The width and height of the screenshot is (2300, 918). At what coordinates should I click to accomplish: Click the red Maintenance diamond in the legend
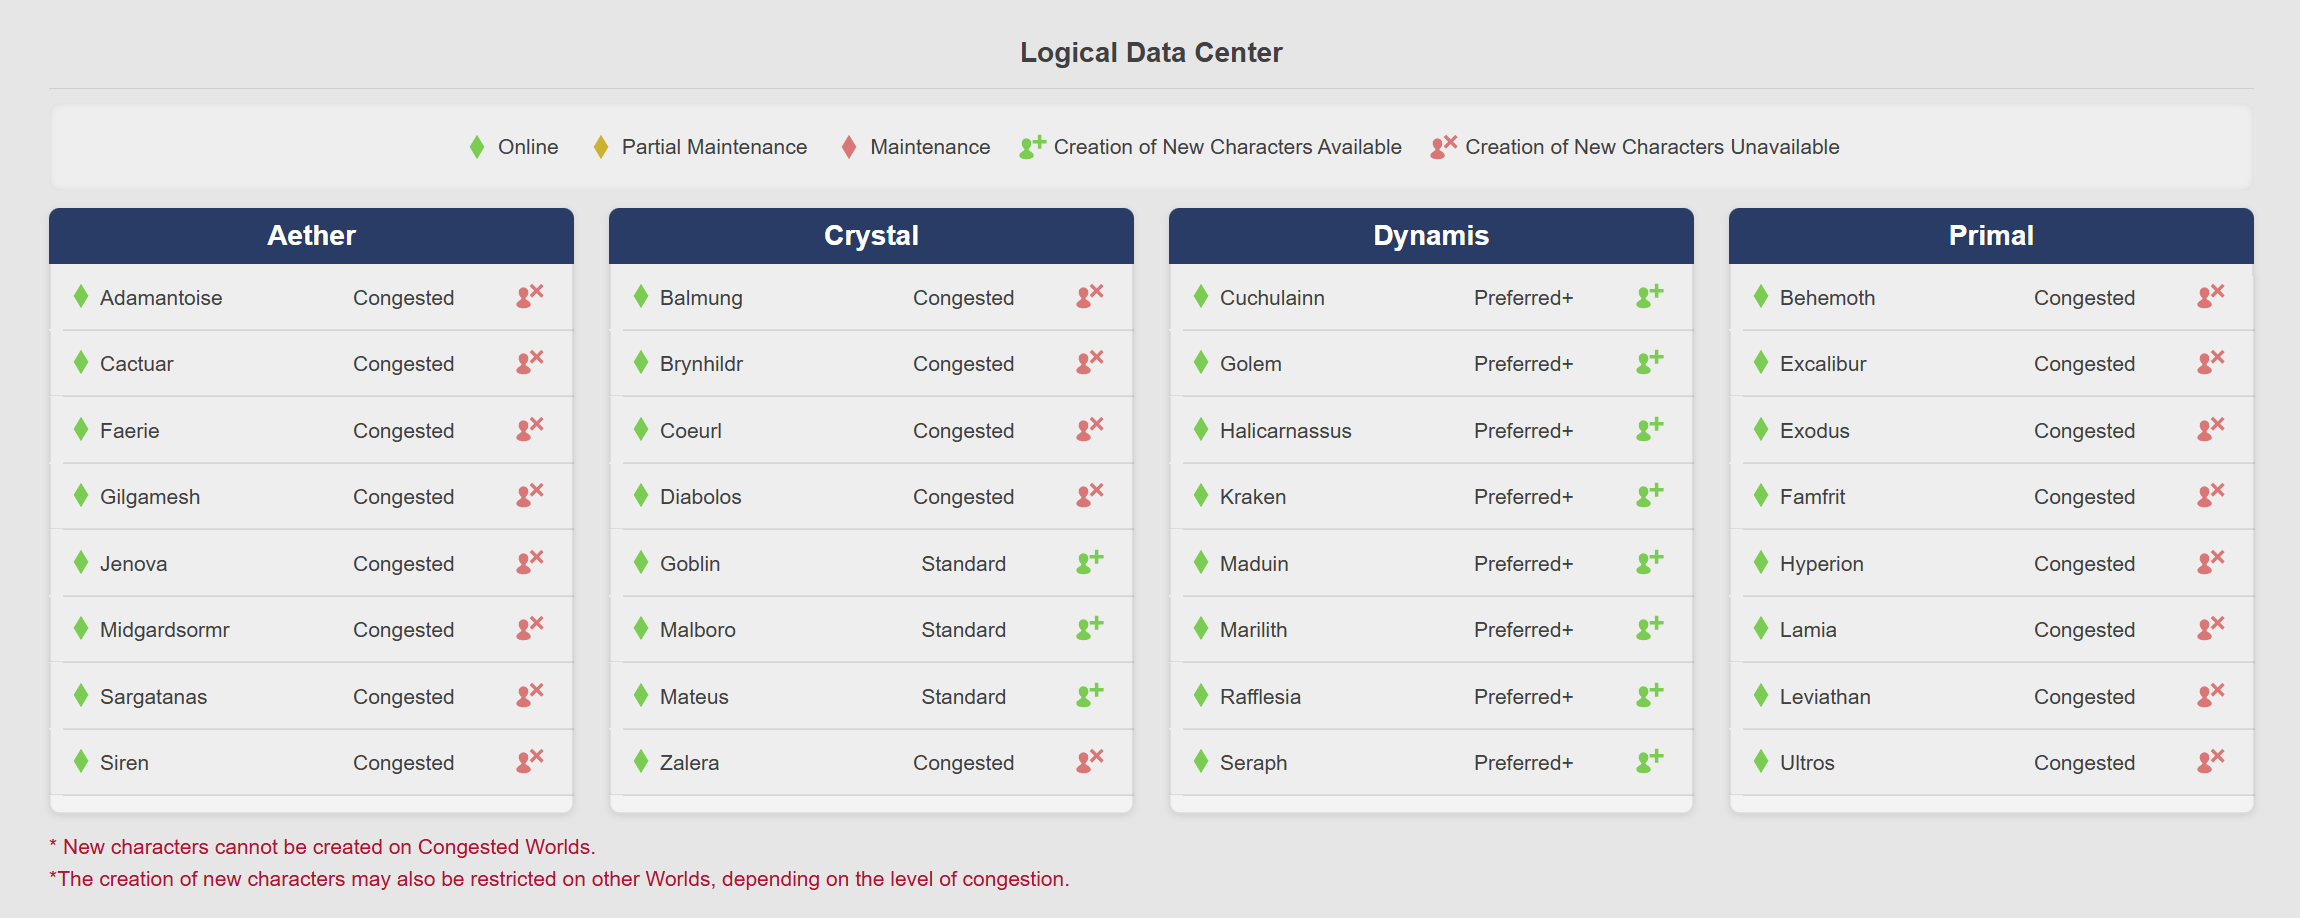(849, 147)
